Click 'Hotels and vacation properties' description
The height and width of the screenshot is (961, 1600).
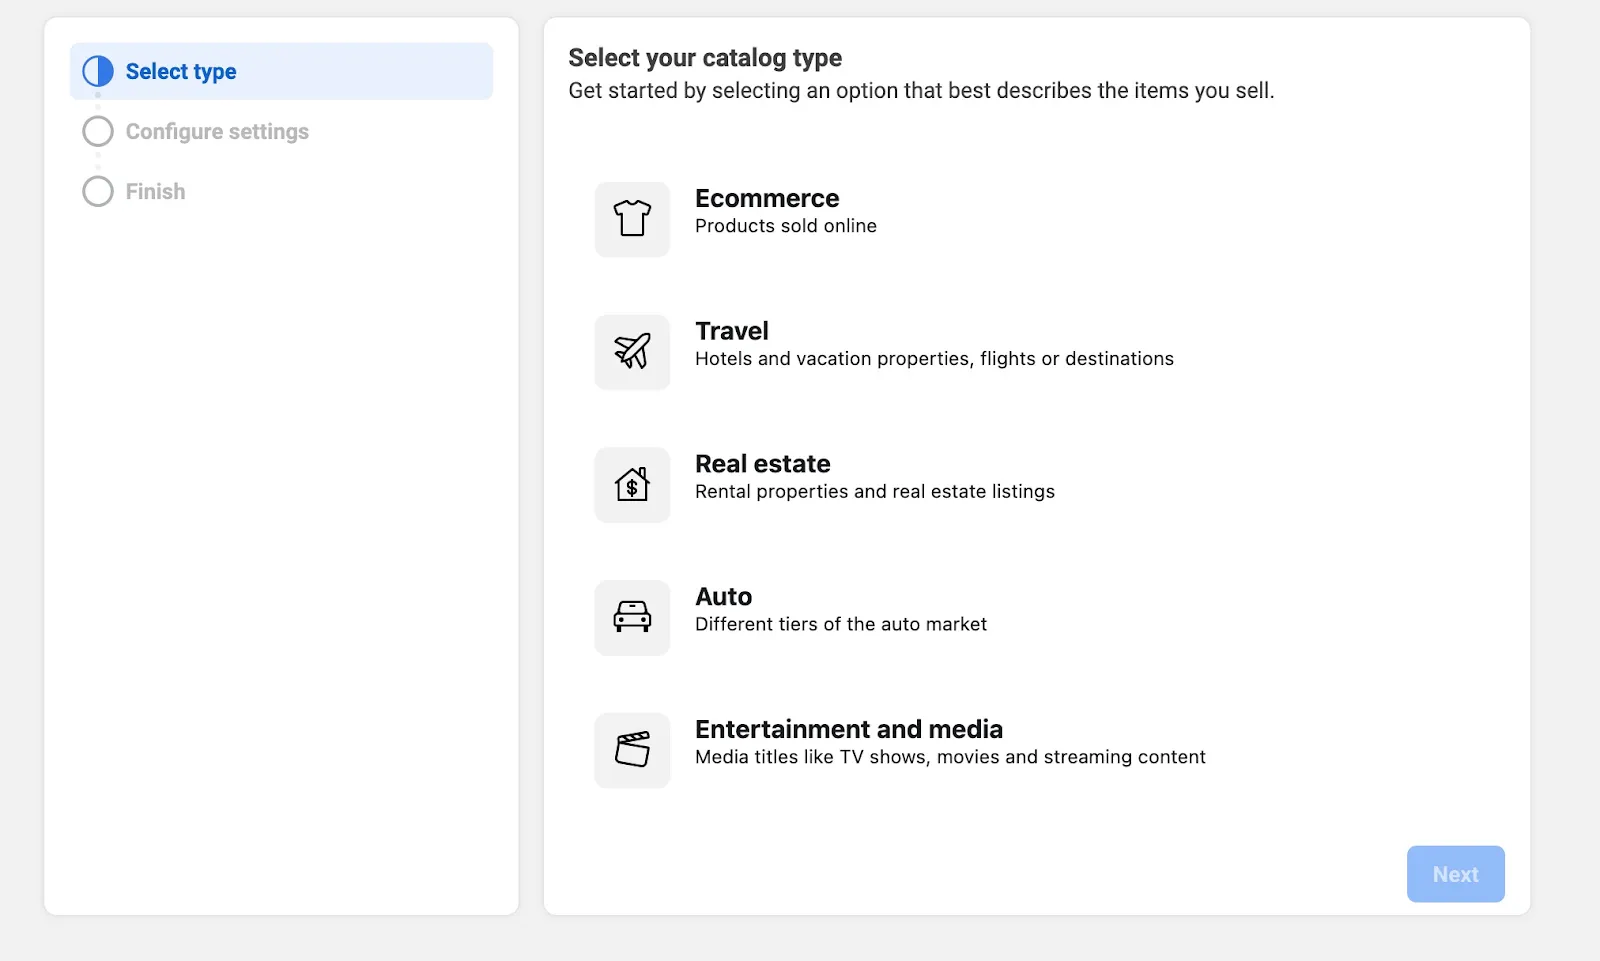(934, 359)
